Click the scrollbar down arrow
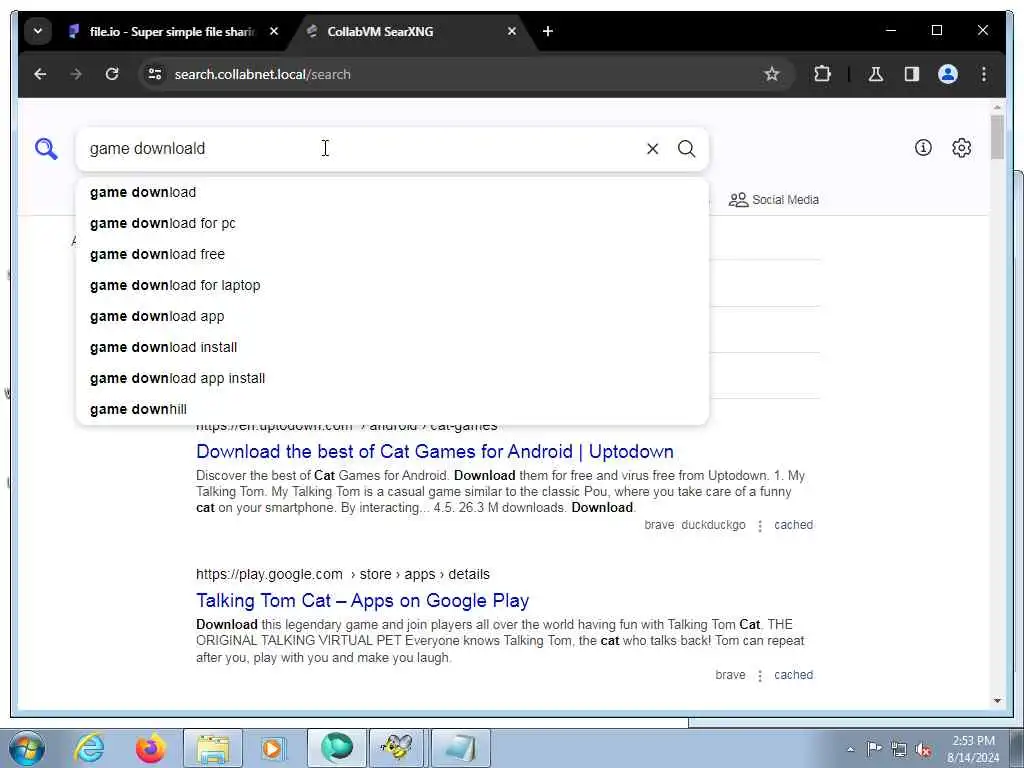Viewport: 1024px width, 768px height. tap(997, 701)
